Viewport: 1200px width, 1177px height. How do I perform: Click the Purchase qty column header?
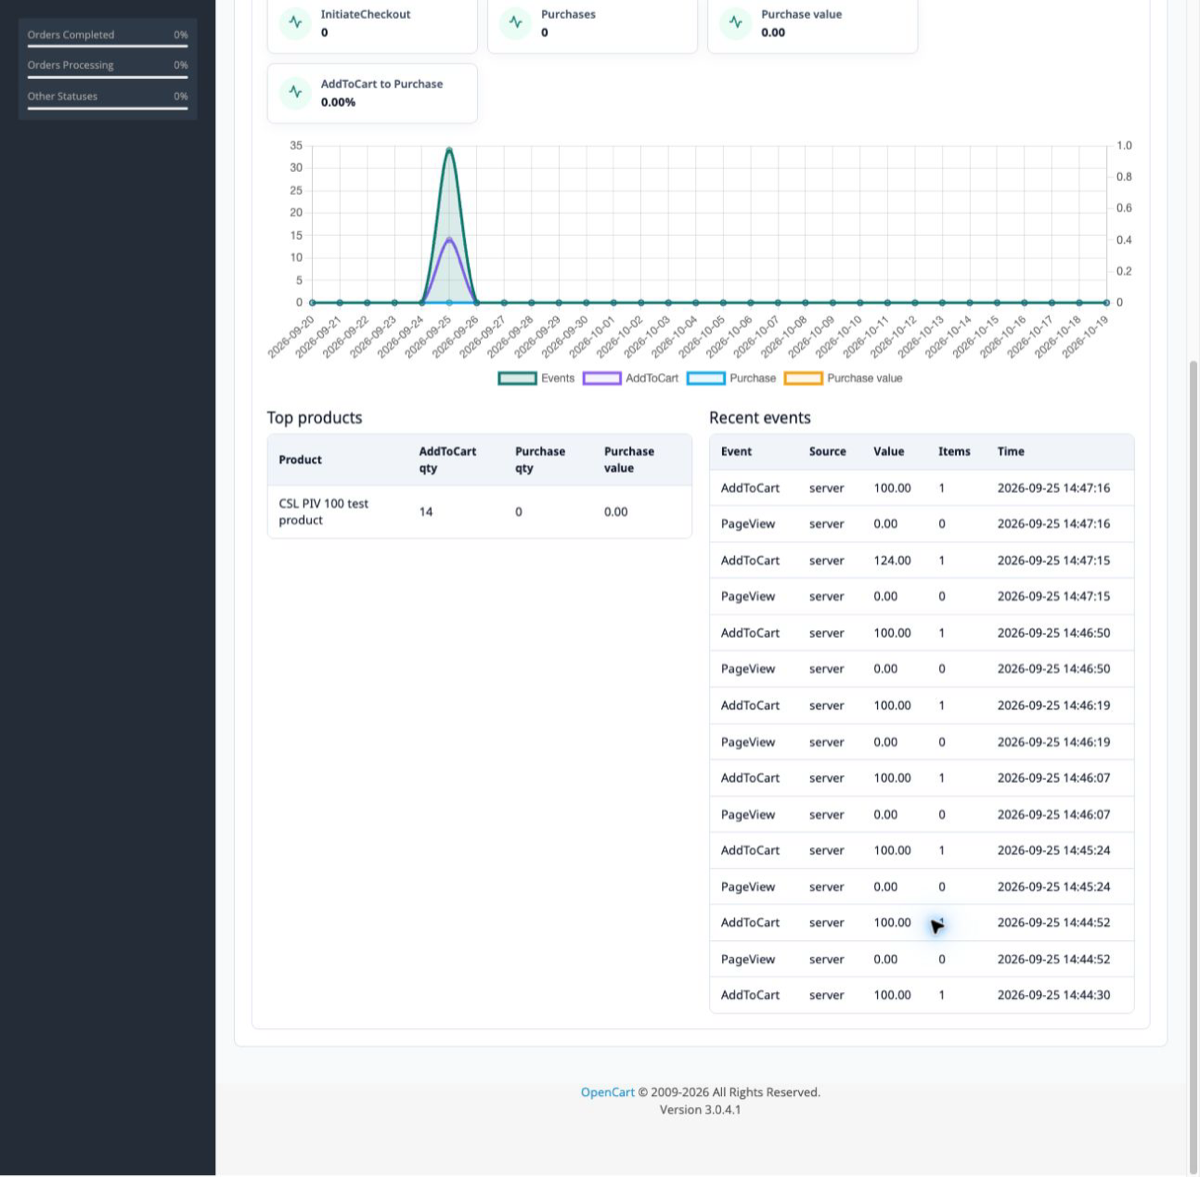tap(540, 460)
